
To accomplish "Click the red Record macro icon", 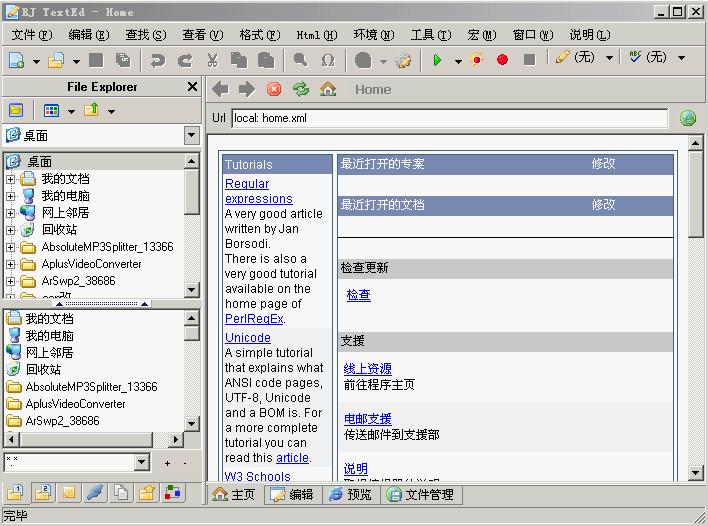I will click(x=502, y=60).
